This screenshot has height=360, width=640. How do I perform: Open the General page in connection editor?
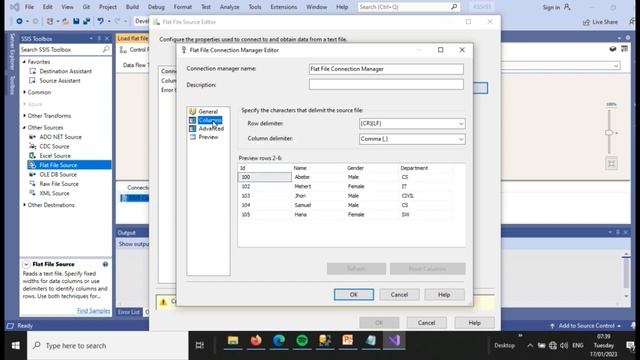click(208, 111)
